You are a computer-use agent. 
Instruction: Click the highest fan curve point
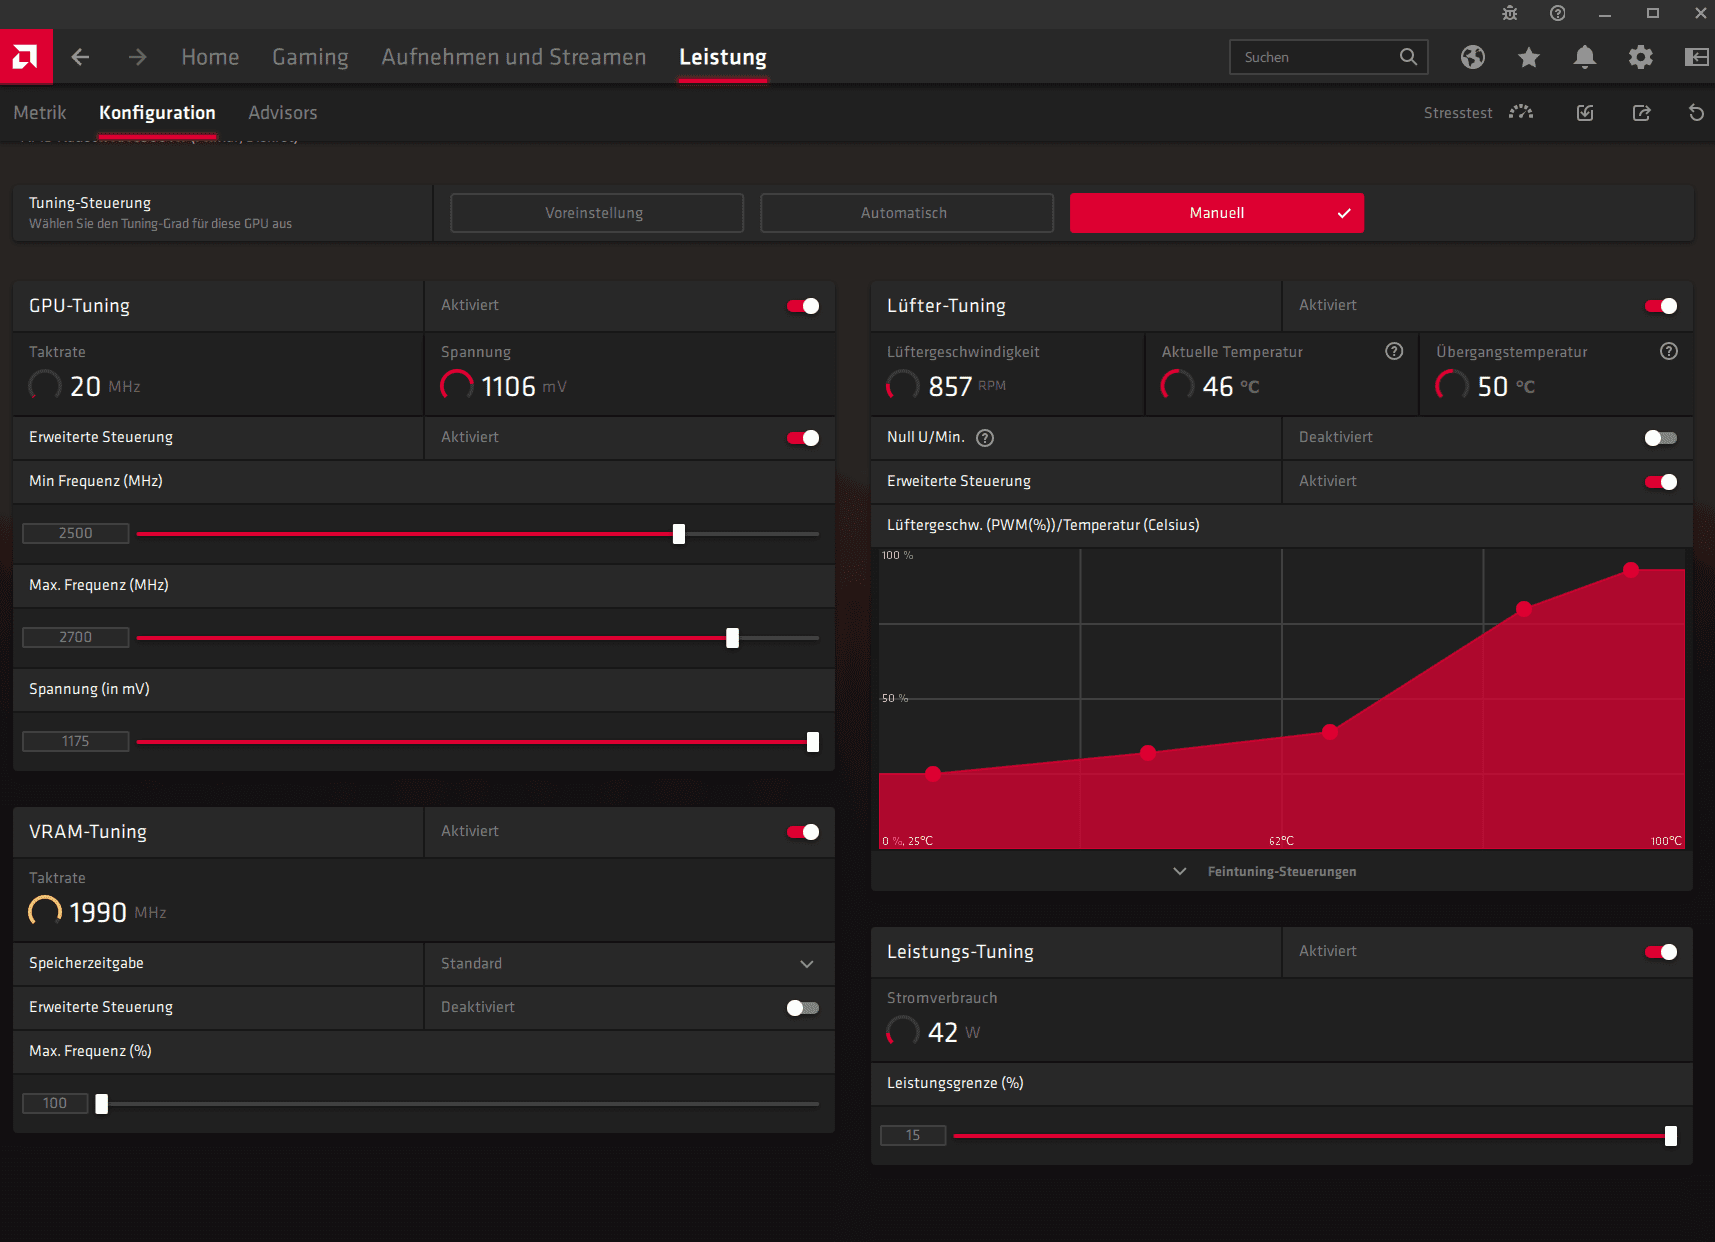point(1630,570)
